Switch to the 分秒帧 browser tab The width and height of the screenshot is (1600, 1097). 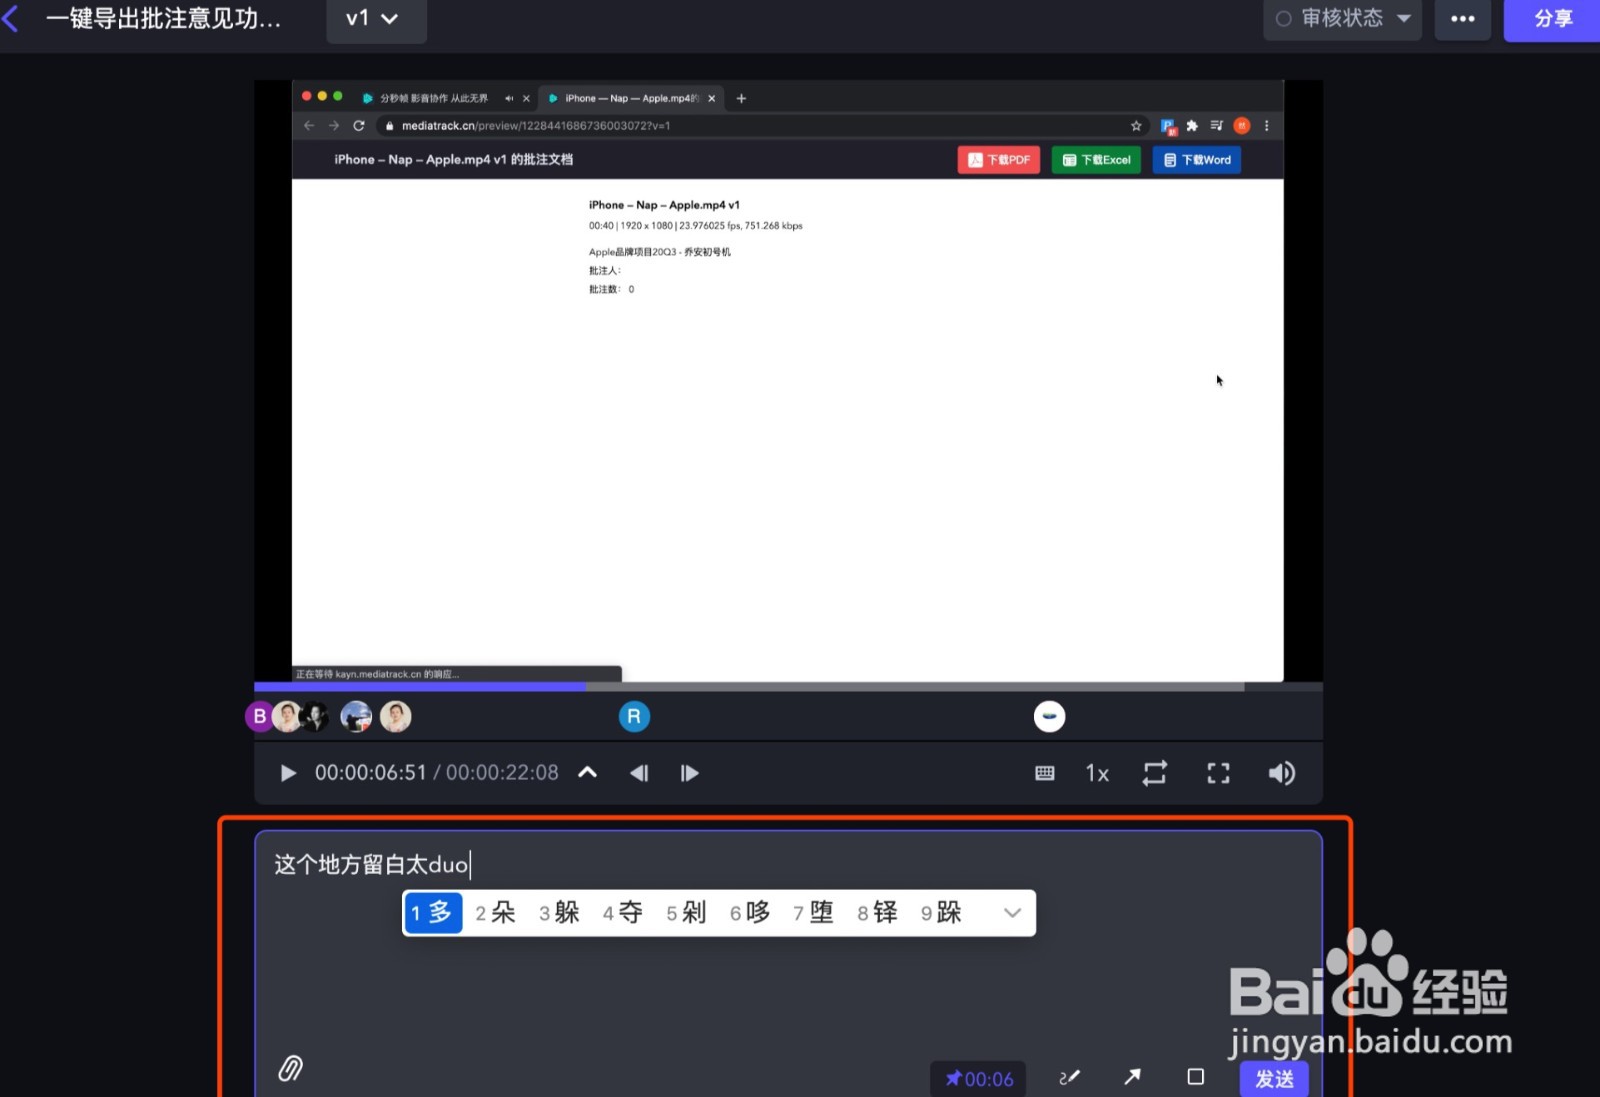click(x=433, y=98)
